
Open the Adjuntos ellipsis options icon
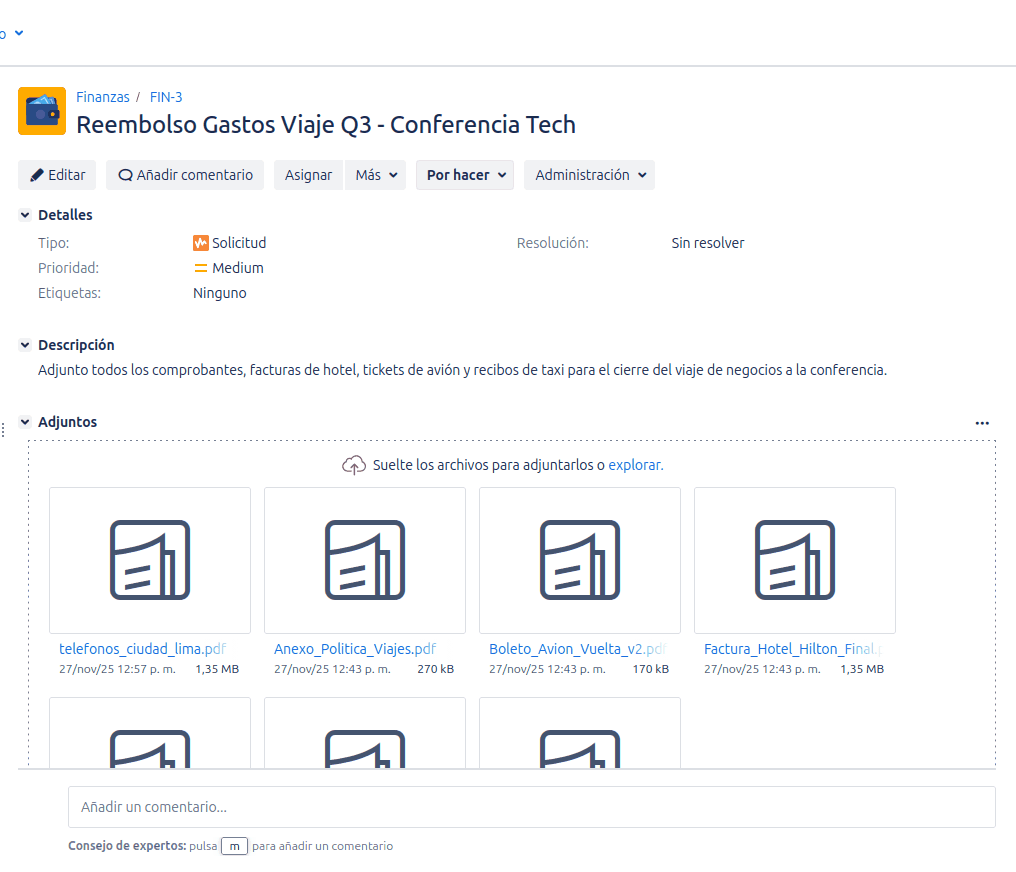point(982,422)
